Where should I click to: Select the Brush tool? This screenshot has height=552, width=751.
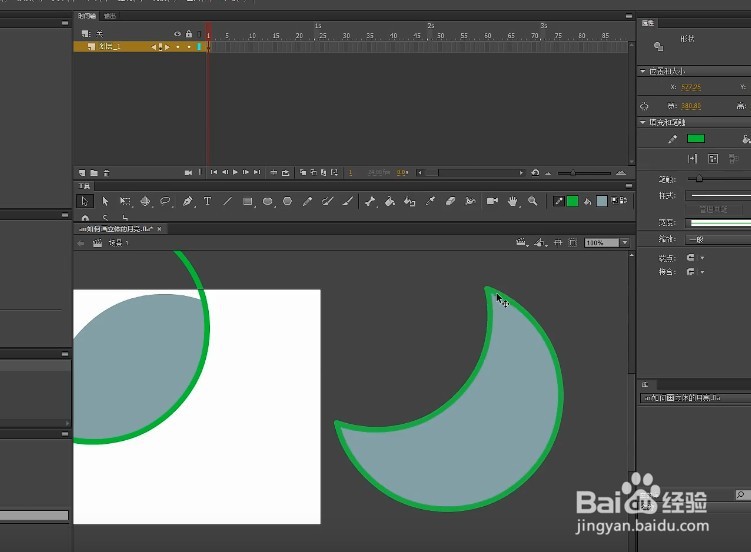click(x=348, y=201)
